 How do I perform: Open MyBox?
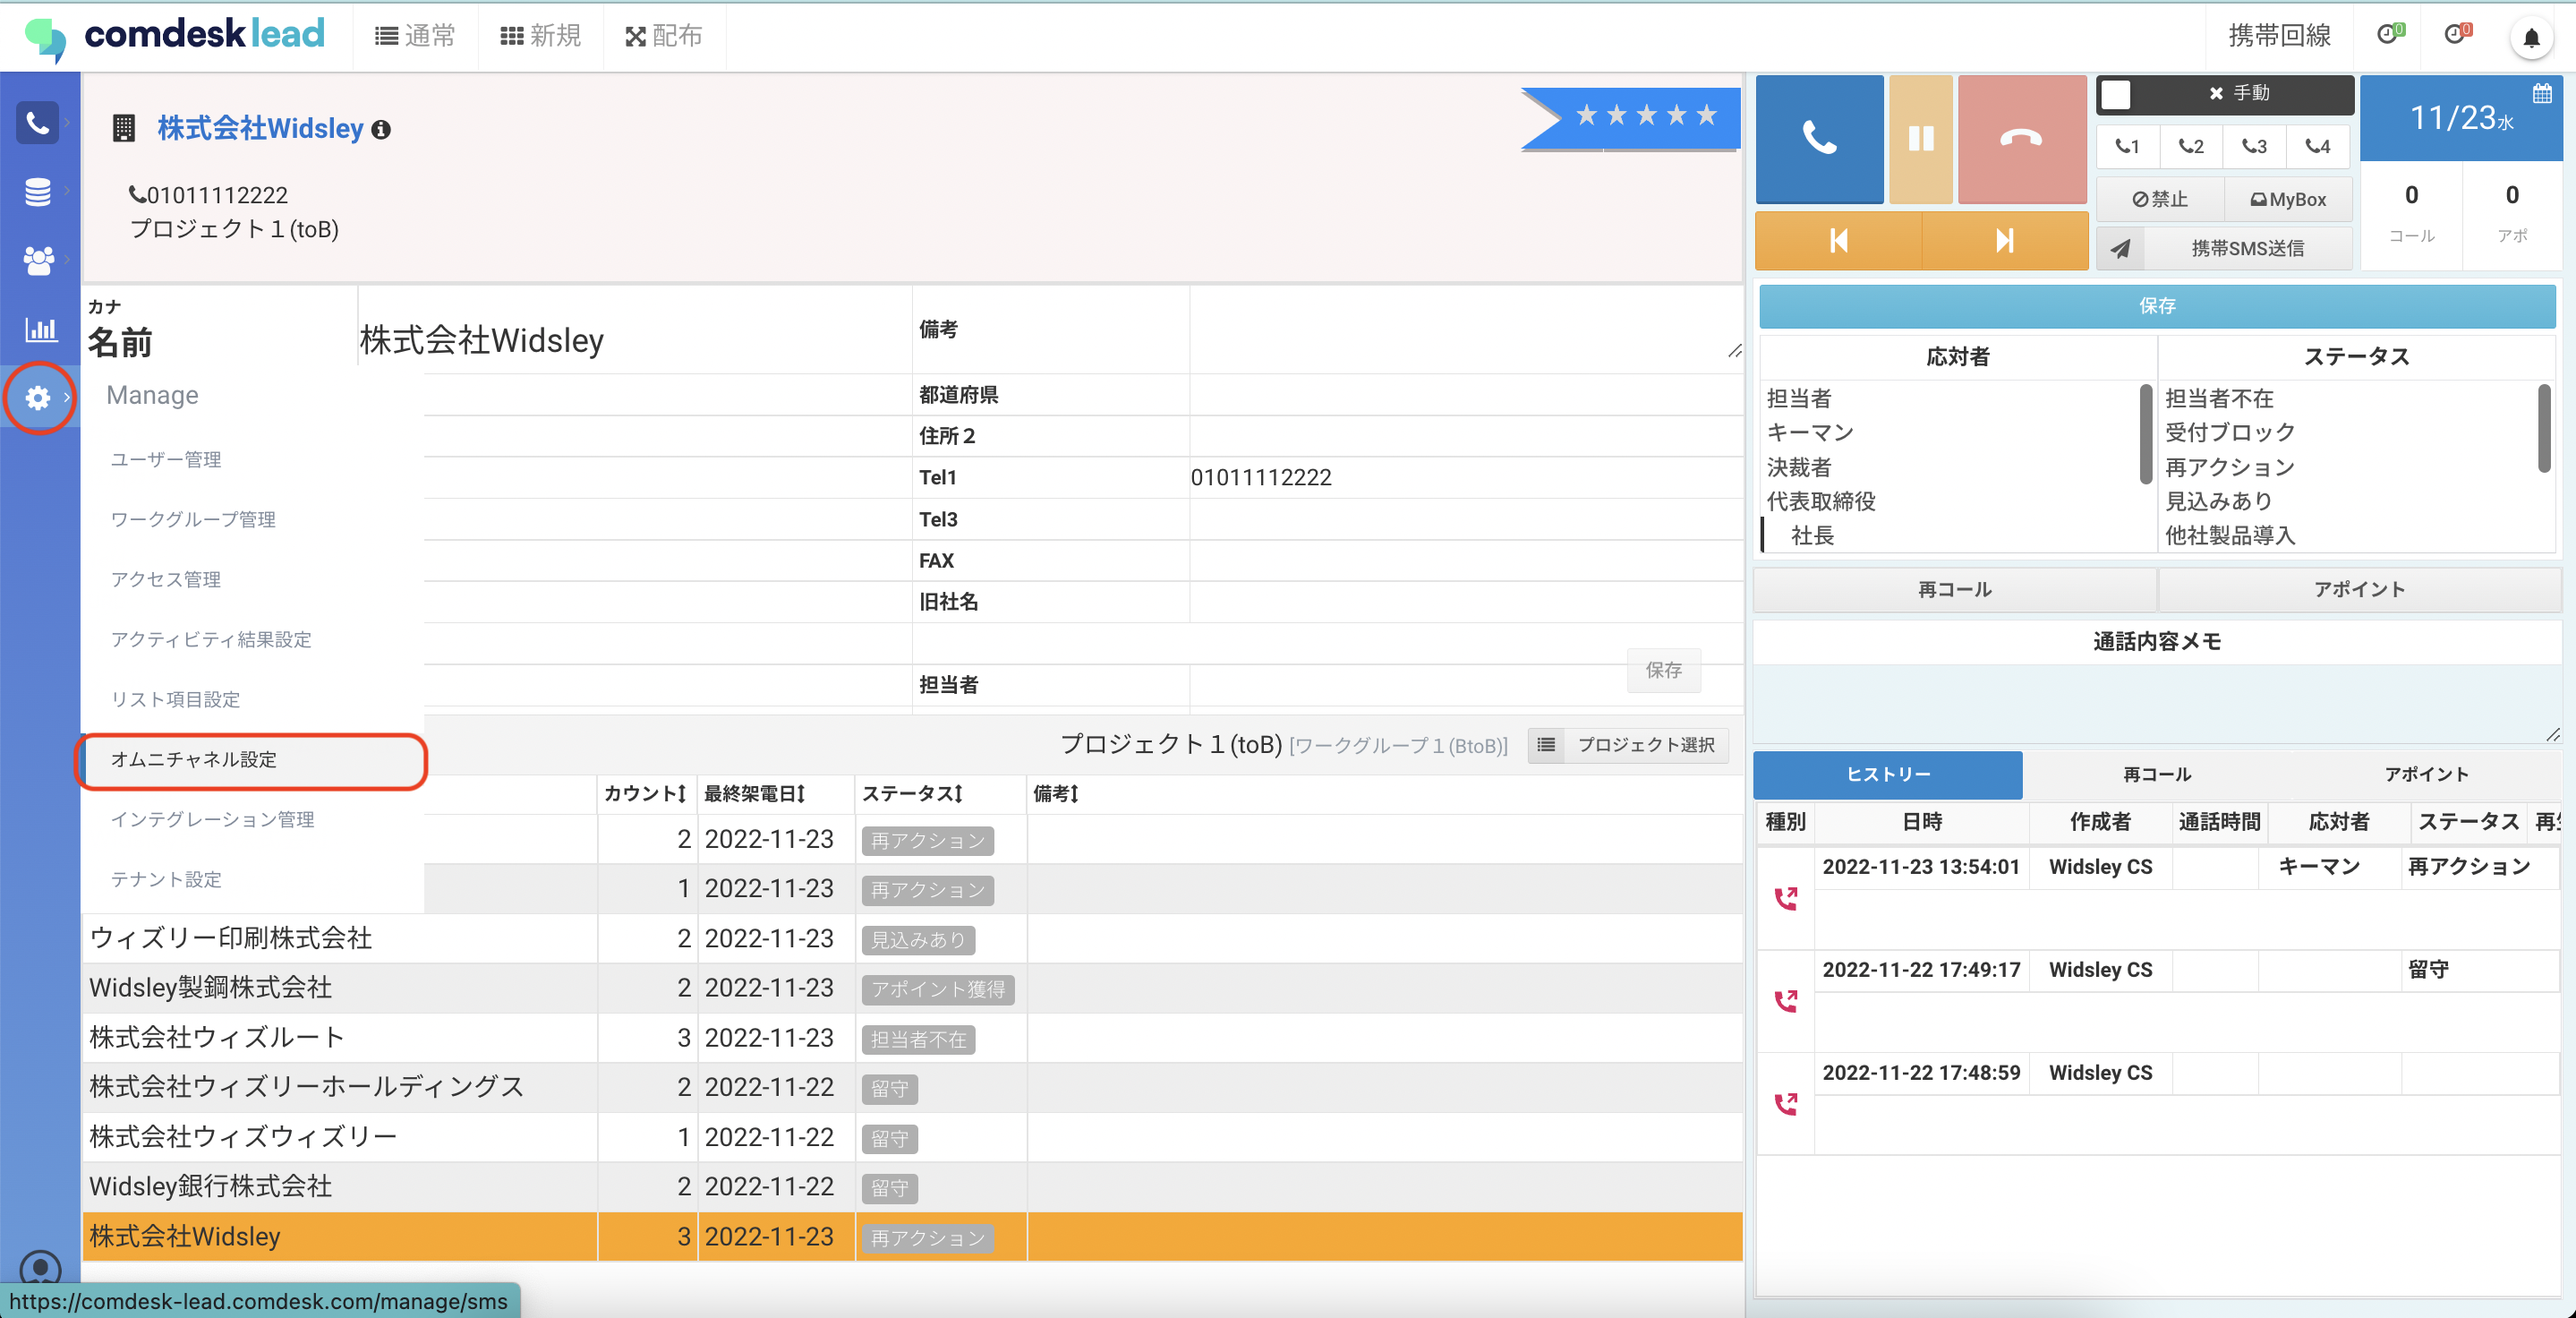click(2287, 199)
